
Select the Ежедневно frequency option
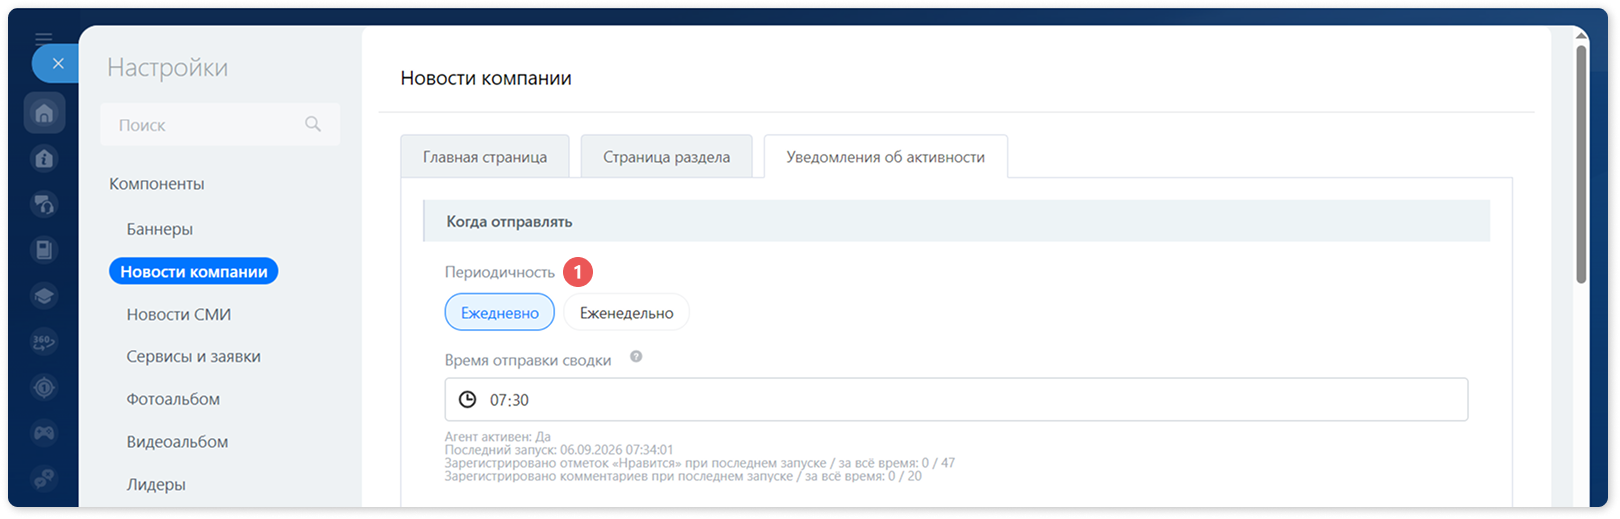click(x=499, y=312)
